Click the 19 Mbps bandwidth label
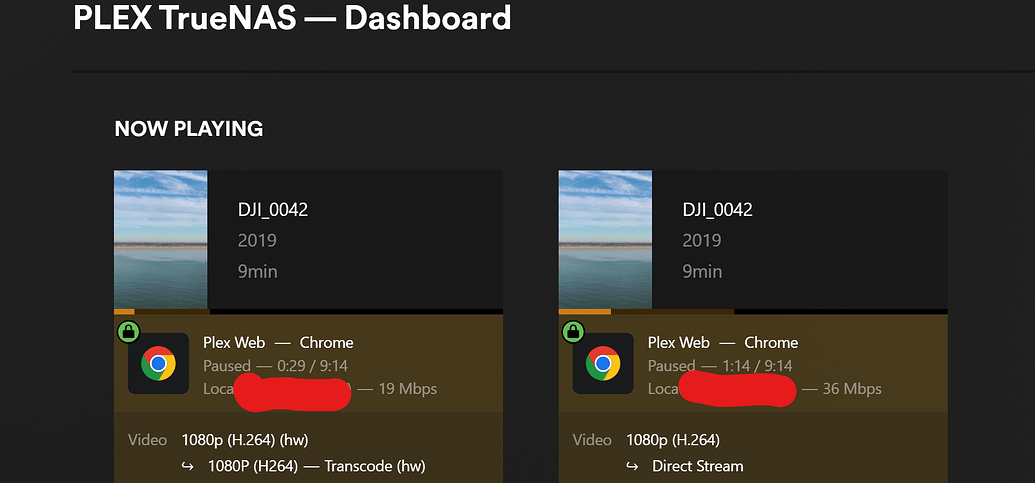The image size is (1035, 483). pyautogui.click(x=407, y=389)
